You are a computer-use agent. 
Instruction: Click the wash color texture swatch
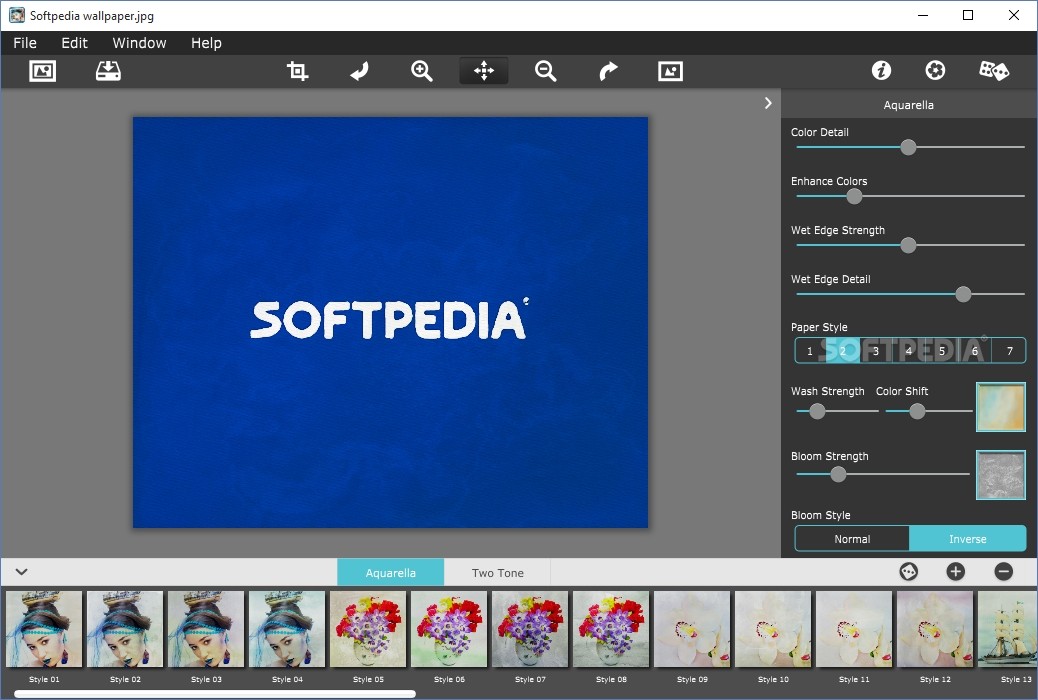[1001, 407]
